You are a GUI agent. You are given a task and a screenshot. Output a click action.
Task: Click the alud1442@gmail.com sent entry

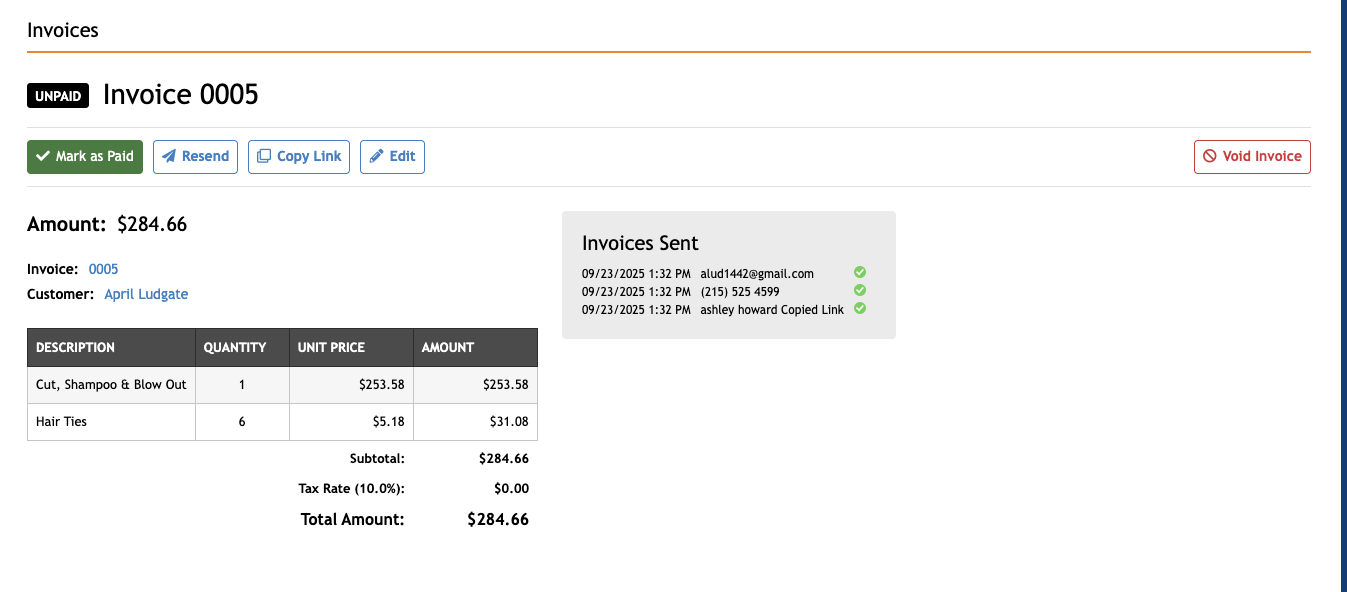(x=756, y=273)
